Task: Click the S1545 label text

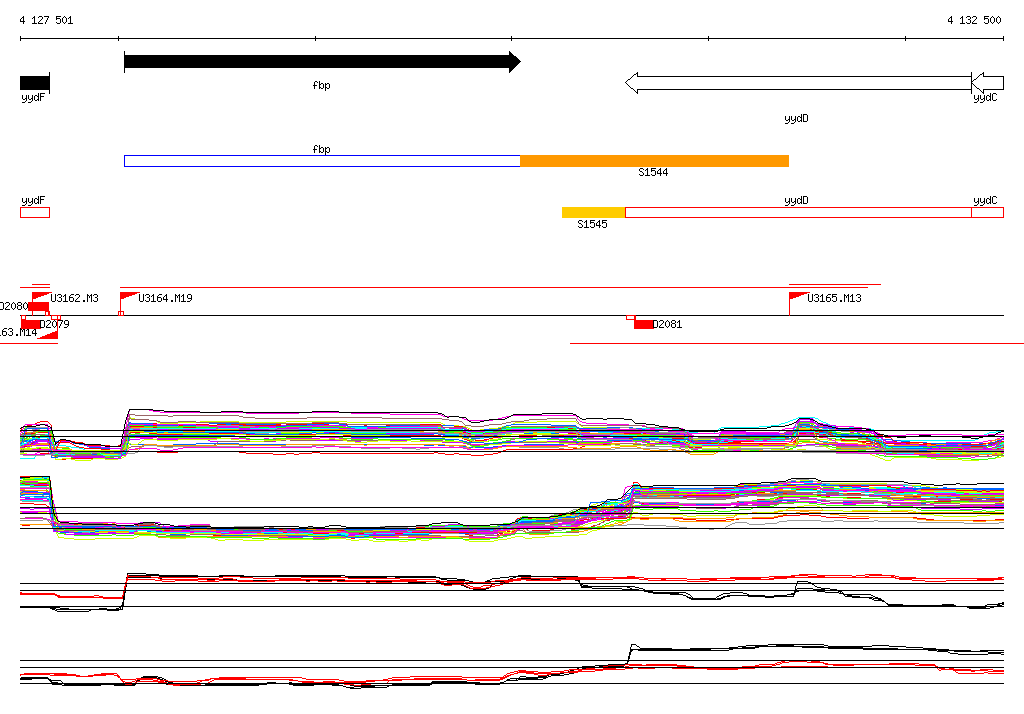Action: click(592, 224)
